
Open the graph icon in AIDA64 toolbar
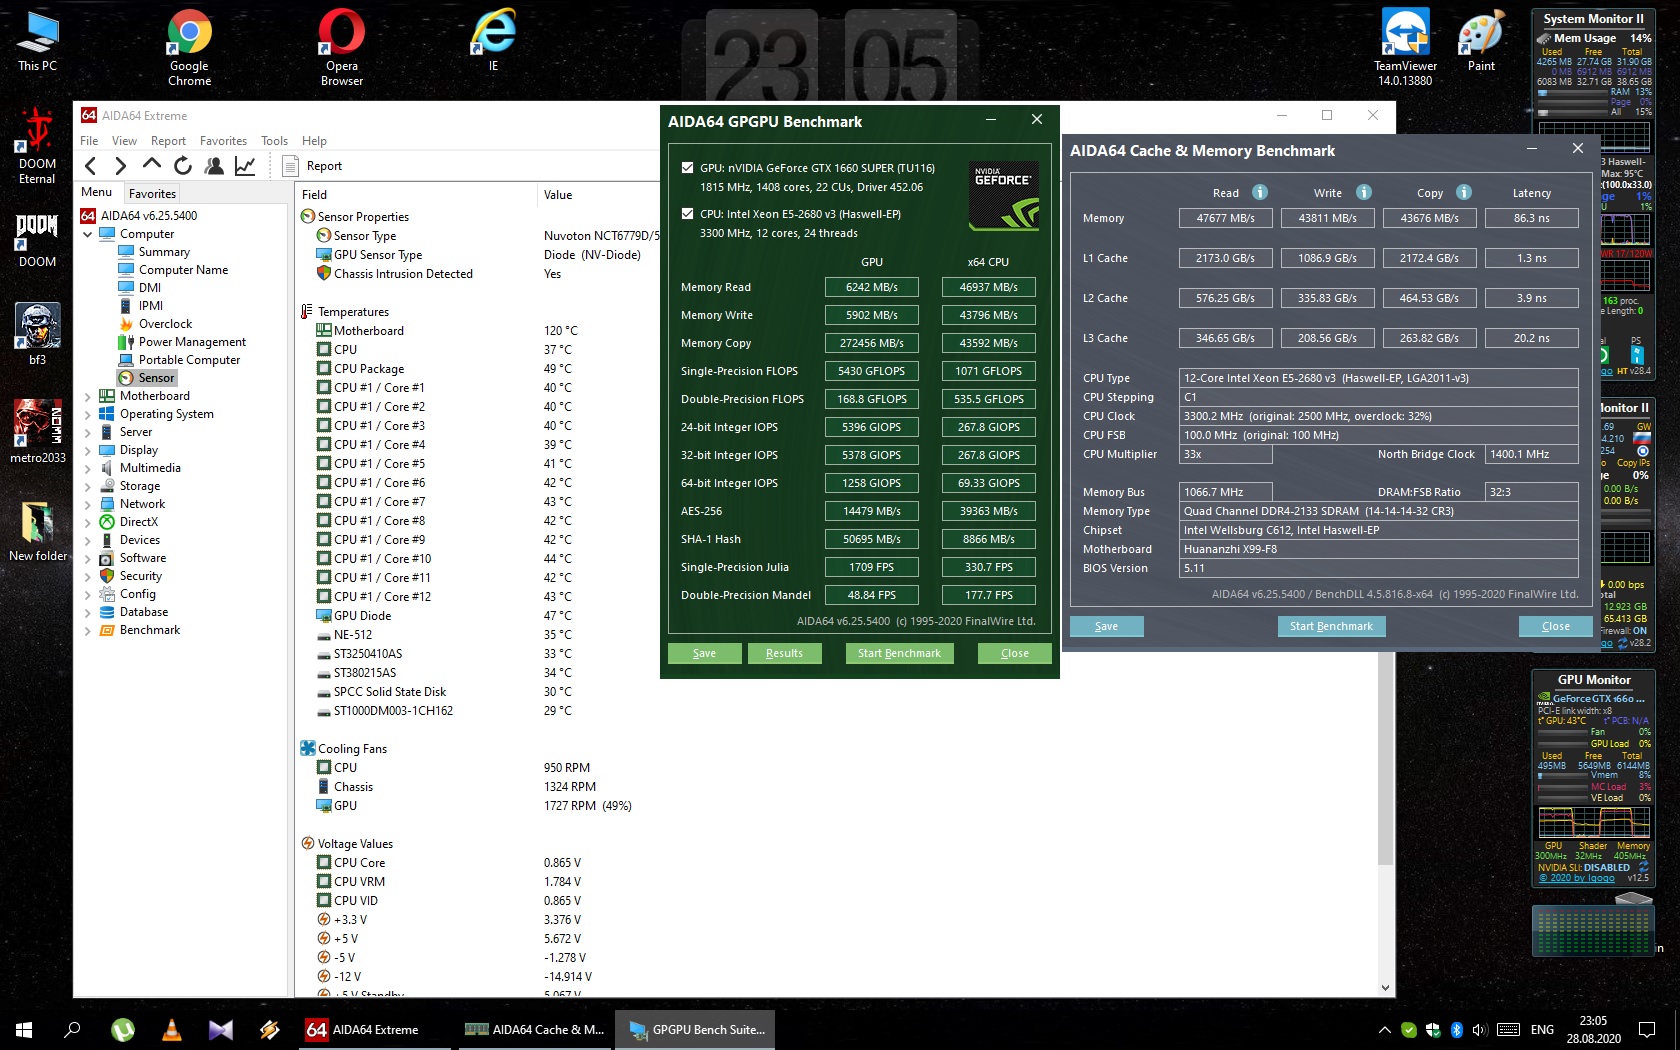pyautogui.click(x=245, y=166)
